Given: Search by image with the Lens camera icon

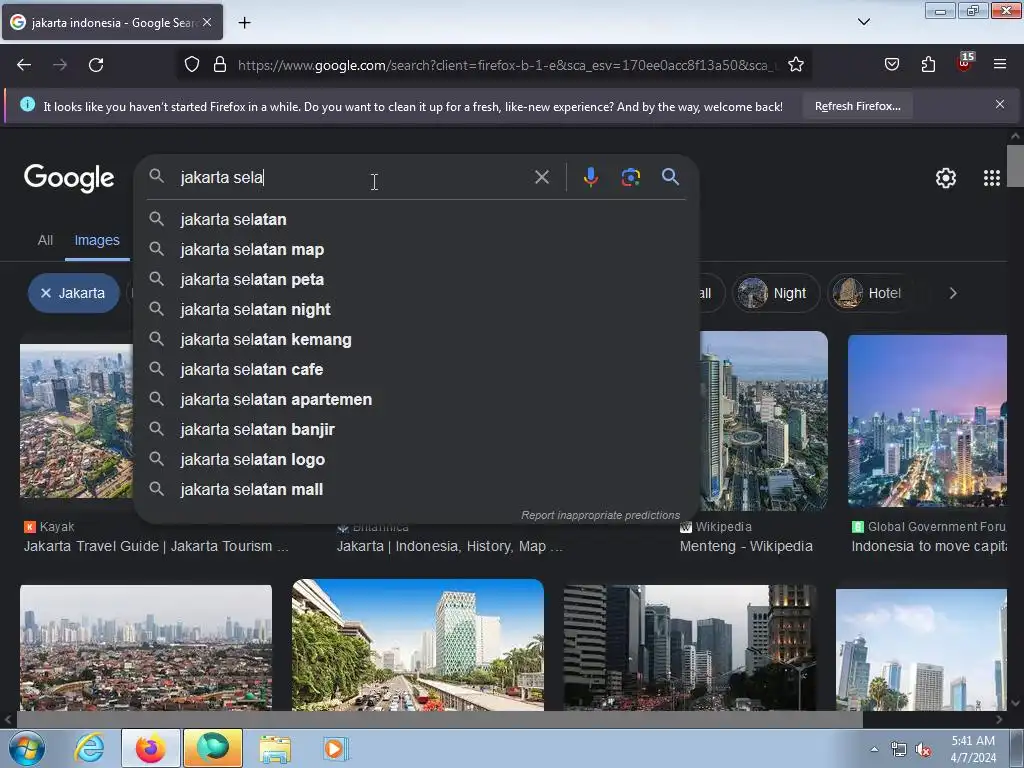Looking at the screenshot, I should tap(630, 177).
